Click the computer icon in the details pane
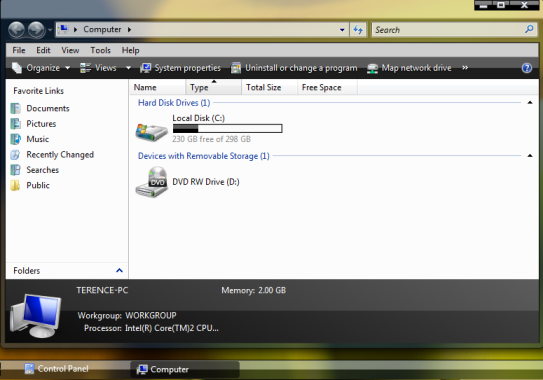543x380 pixels. pos(35,315)
